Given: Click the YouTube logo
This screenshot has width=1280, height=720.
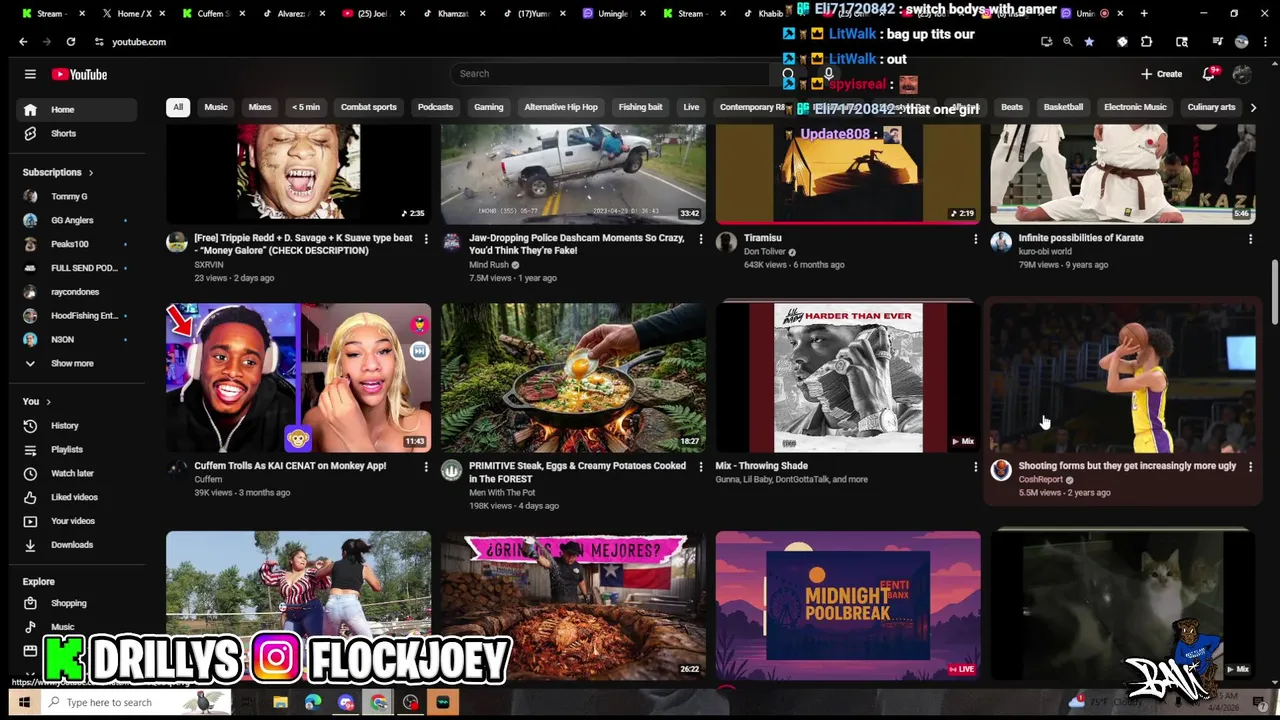Looking at the screenshot, I should pos(79,74).
